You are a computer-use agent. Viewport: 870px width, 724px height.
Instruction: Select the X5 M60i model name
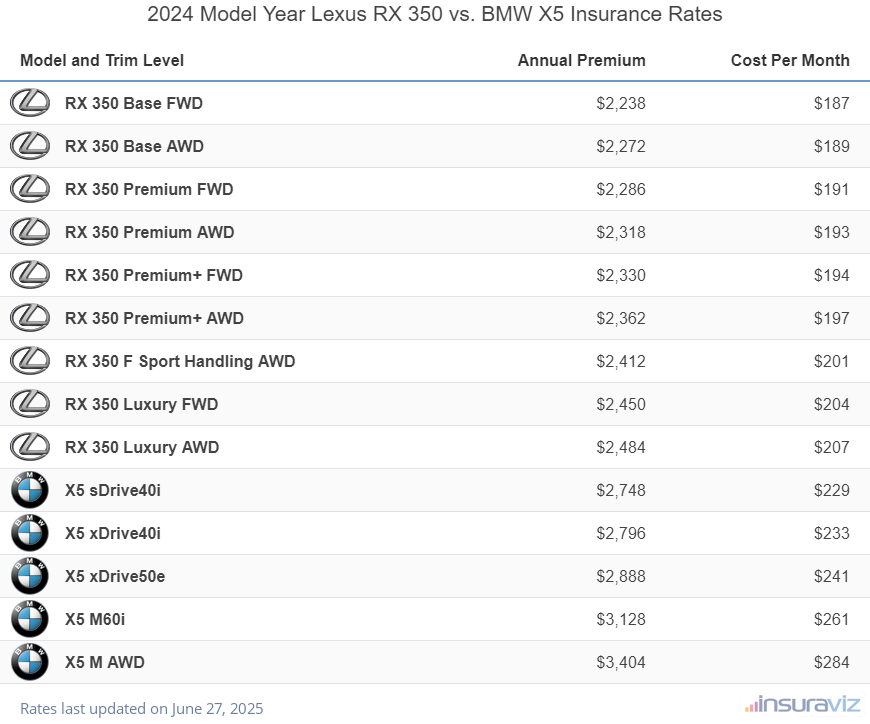tap(95, 619)
